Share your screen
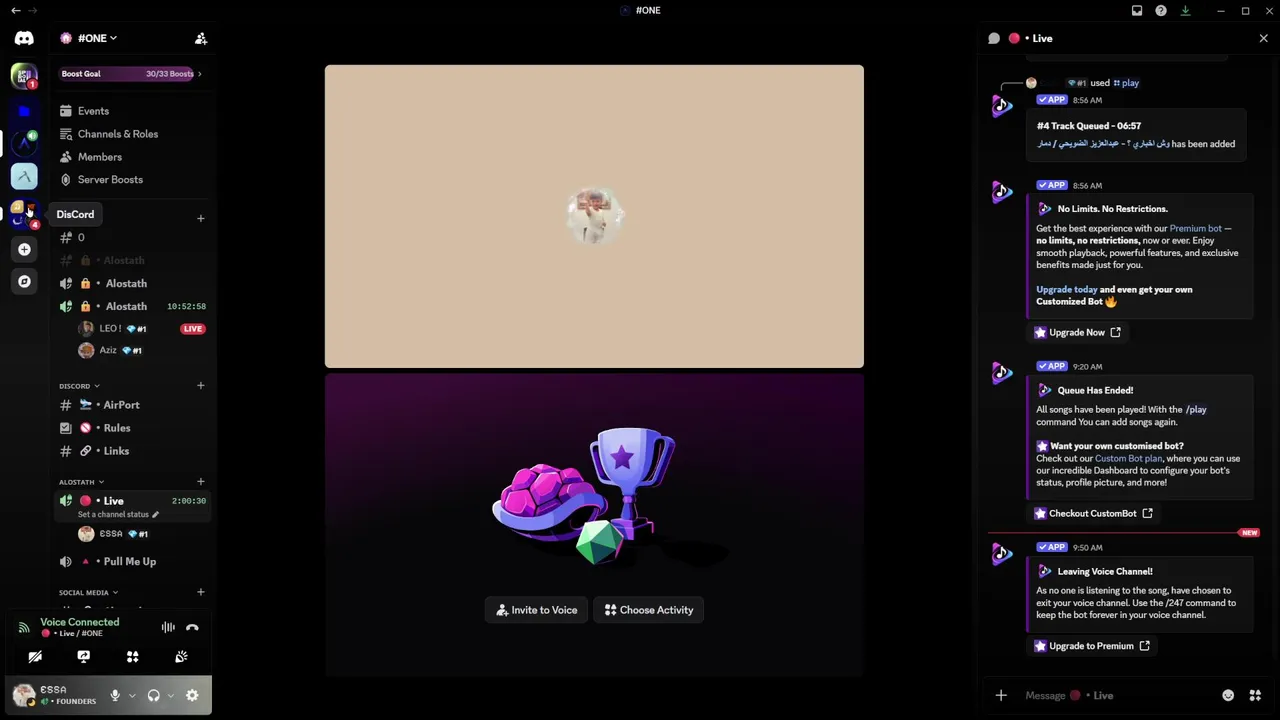 pyautogui.click(x=84, y=657)
